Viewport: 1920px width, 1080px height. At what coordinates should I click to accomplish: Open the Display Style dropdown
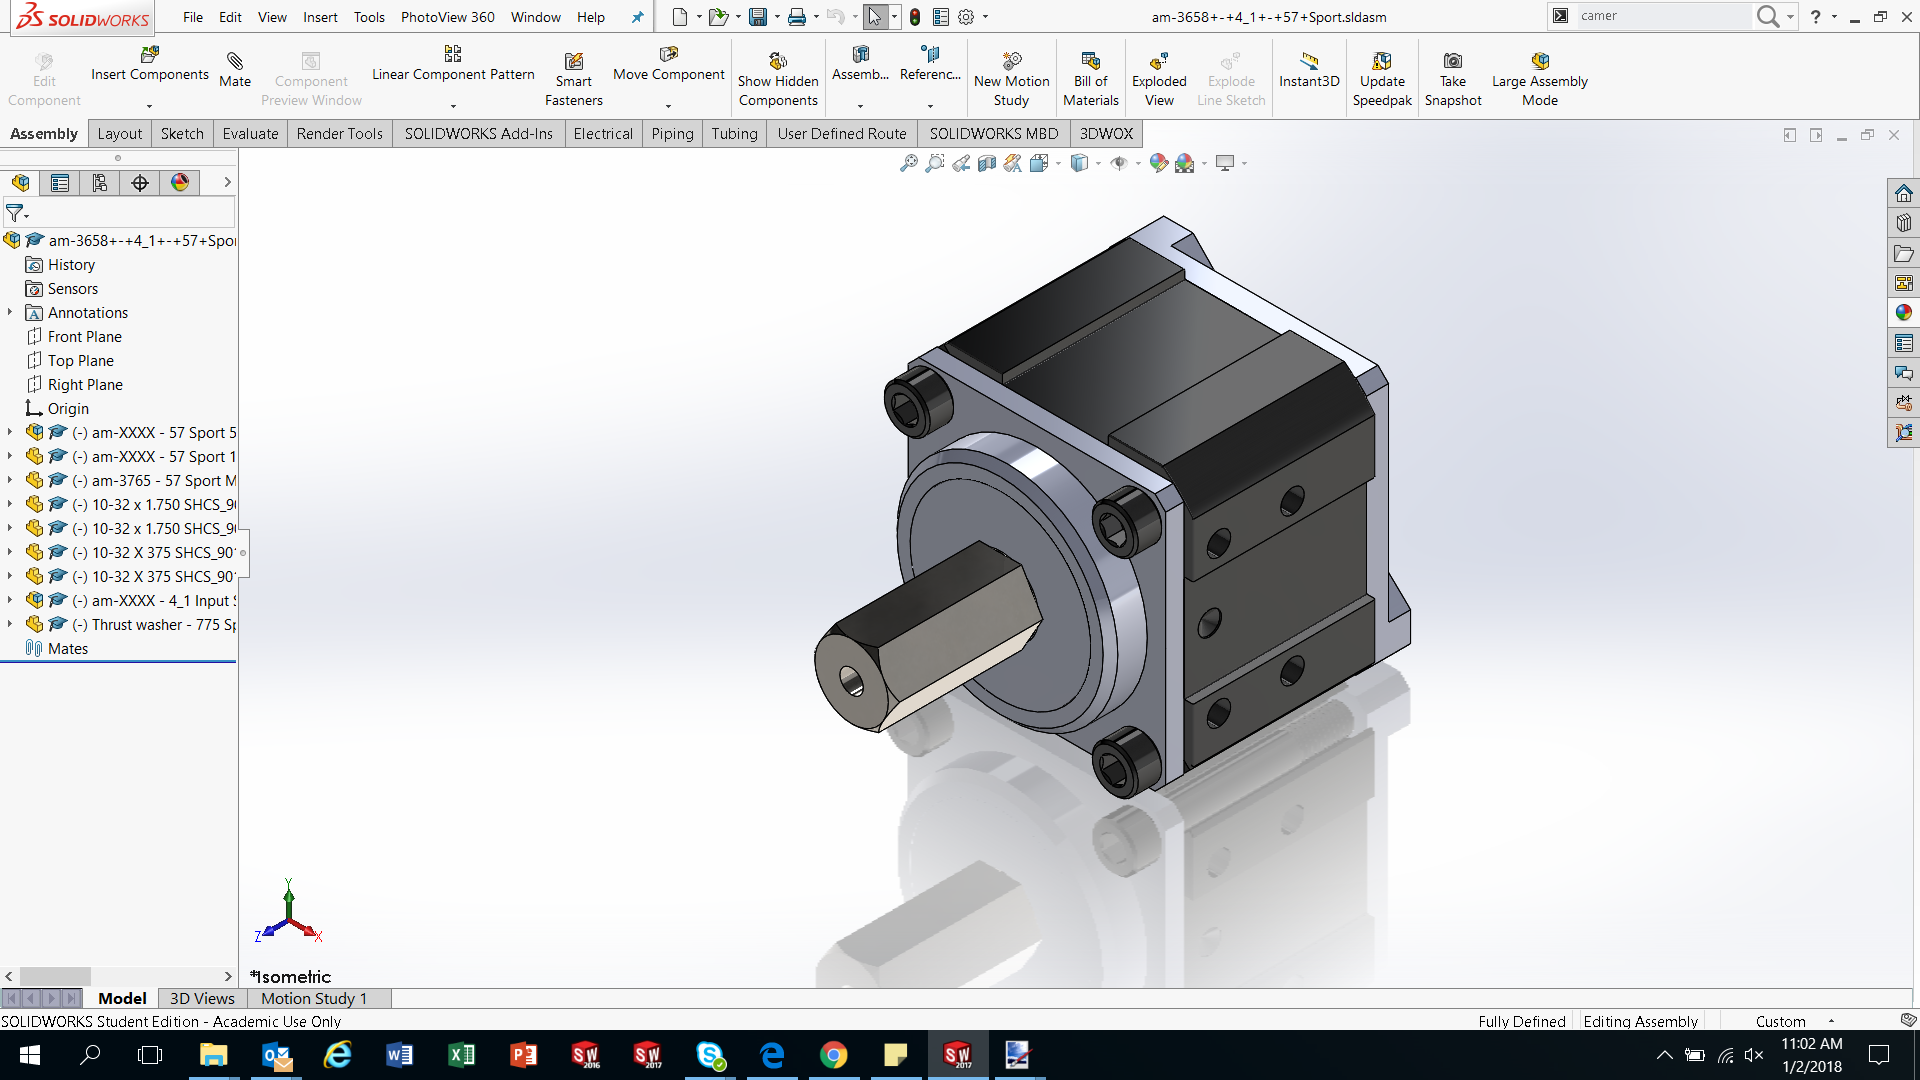click(x=1098, y=162)
